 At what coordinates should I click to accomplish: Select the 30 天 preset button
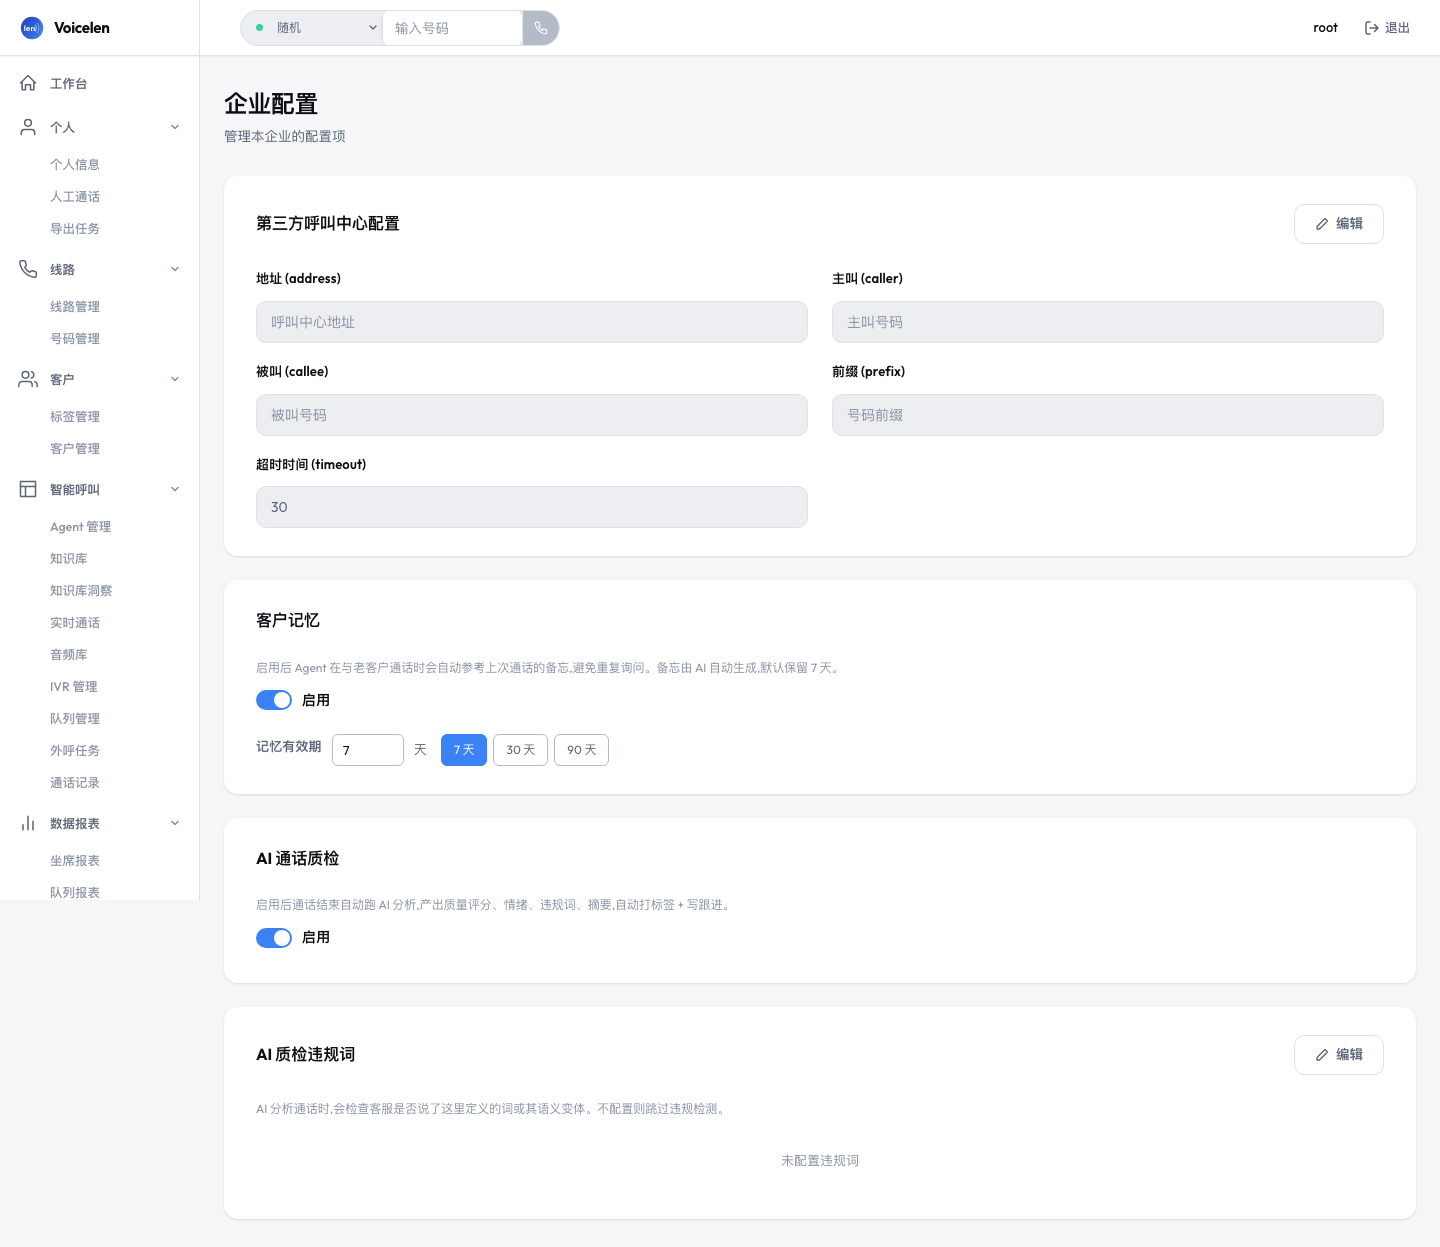[x=520, y=750]
